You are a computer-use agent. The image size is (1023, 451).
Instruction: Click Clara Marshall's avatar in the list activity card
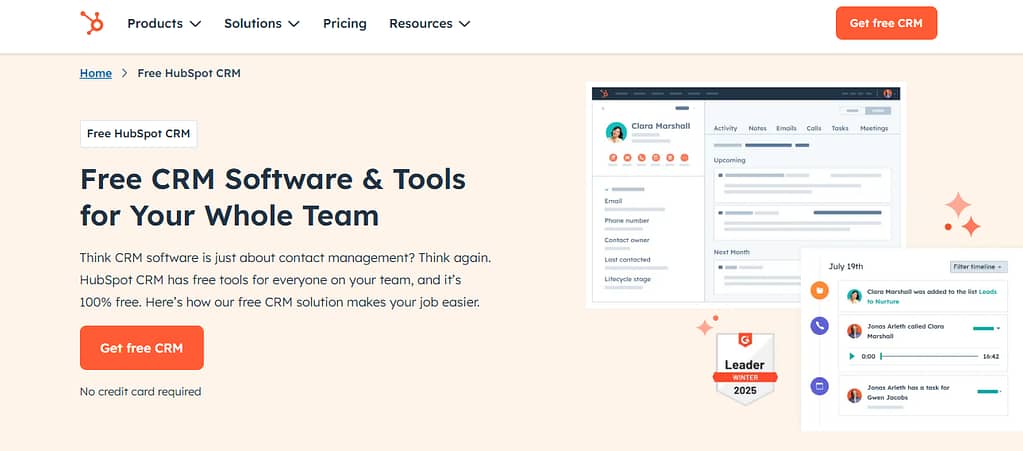click(854, 296)
